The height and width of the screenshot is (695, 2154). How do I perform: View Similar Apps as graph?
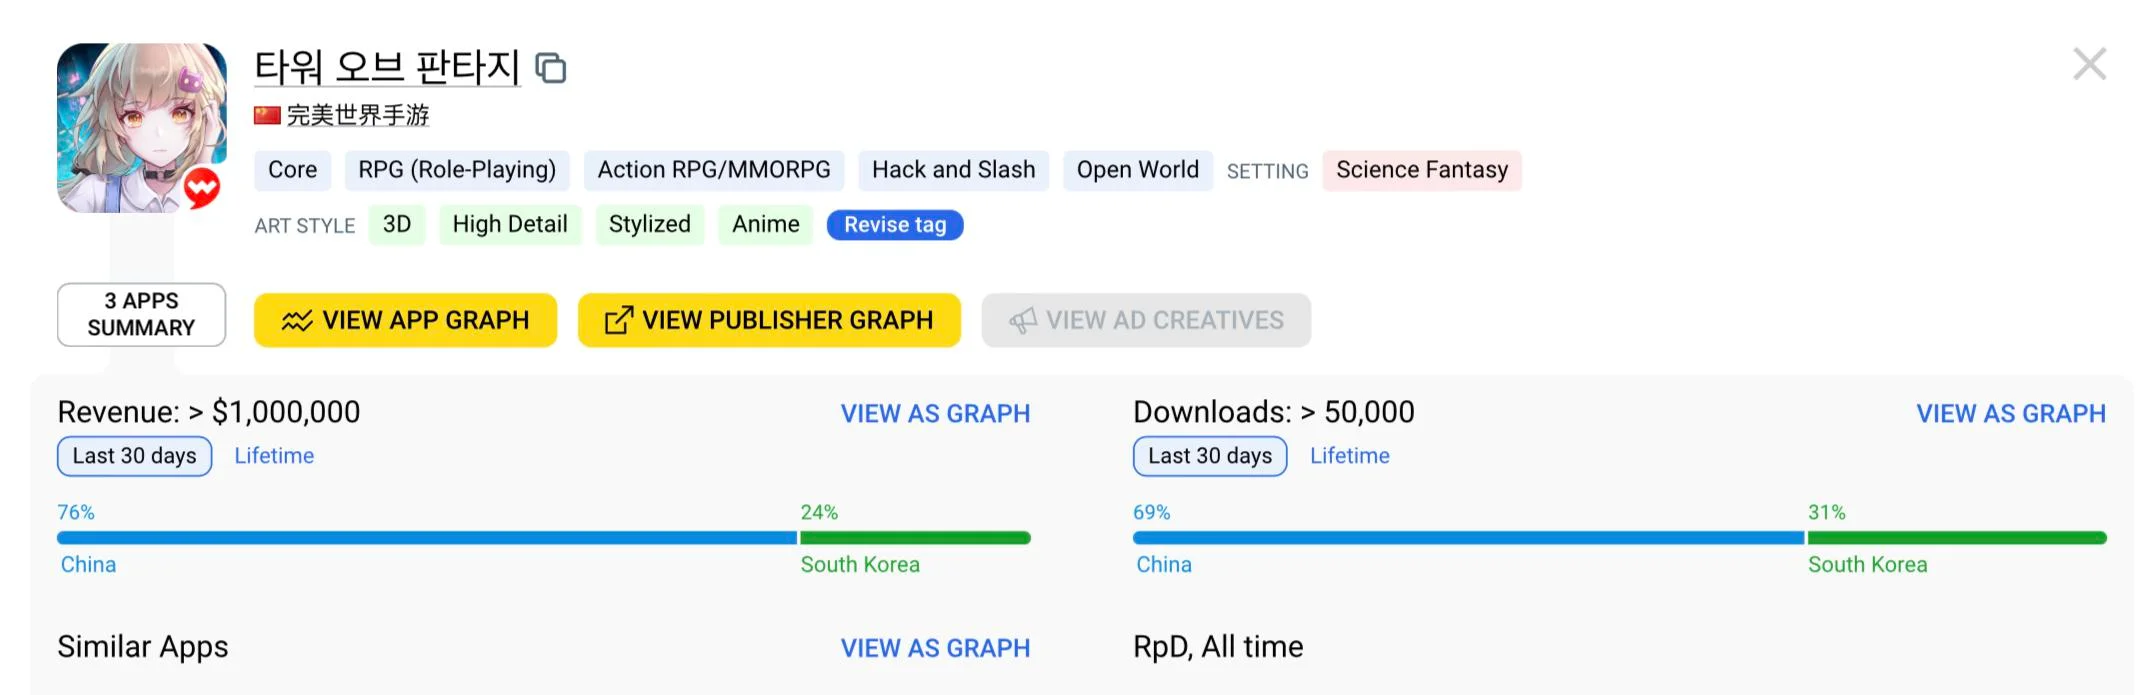pyautogui.click(x=935, y=648)
